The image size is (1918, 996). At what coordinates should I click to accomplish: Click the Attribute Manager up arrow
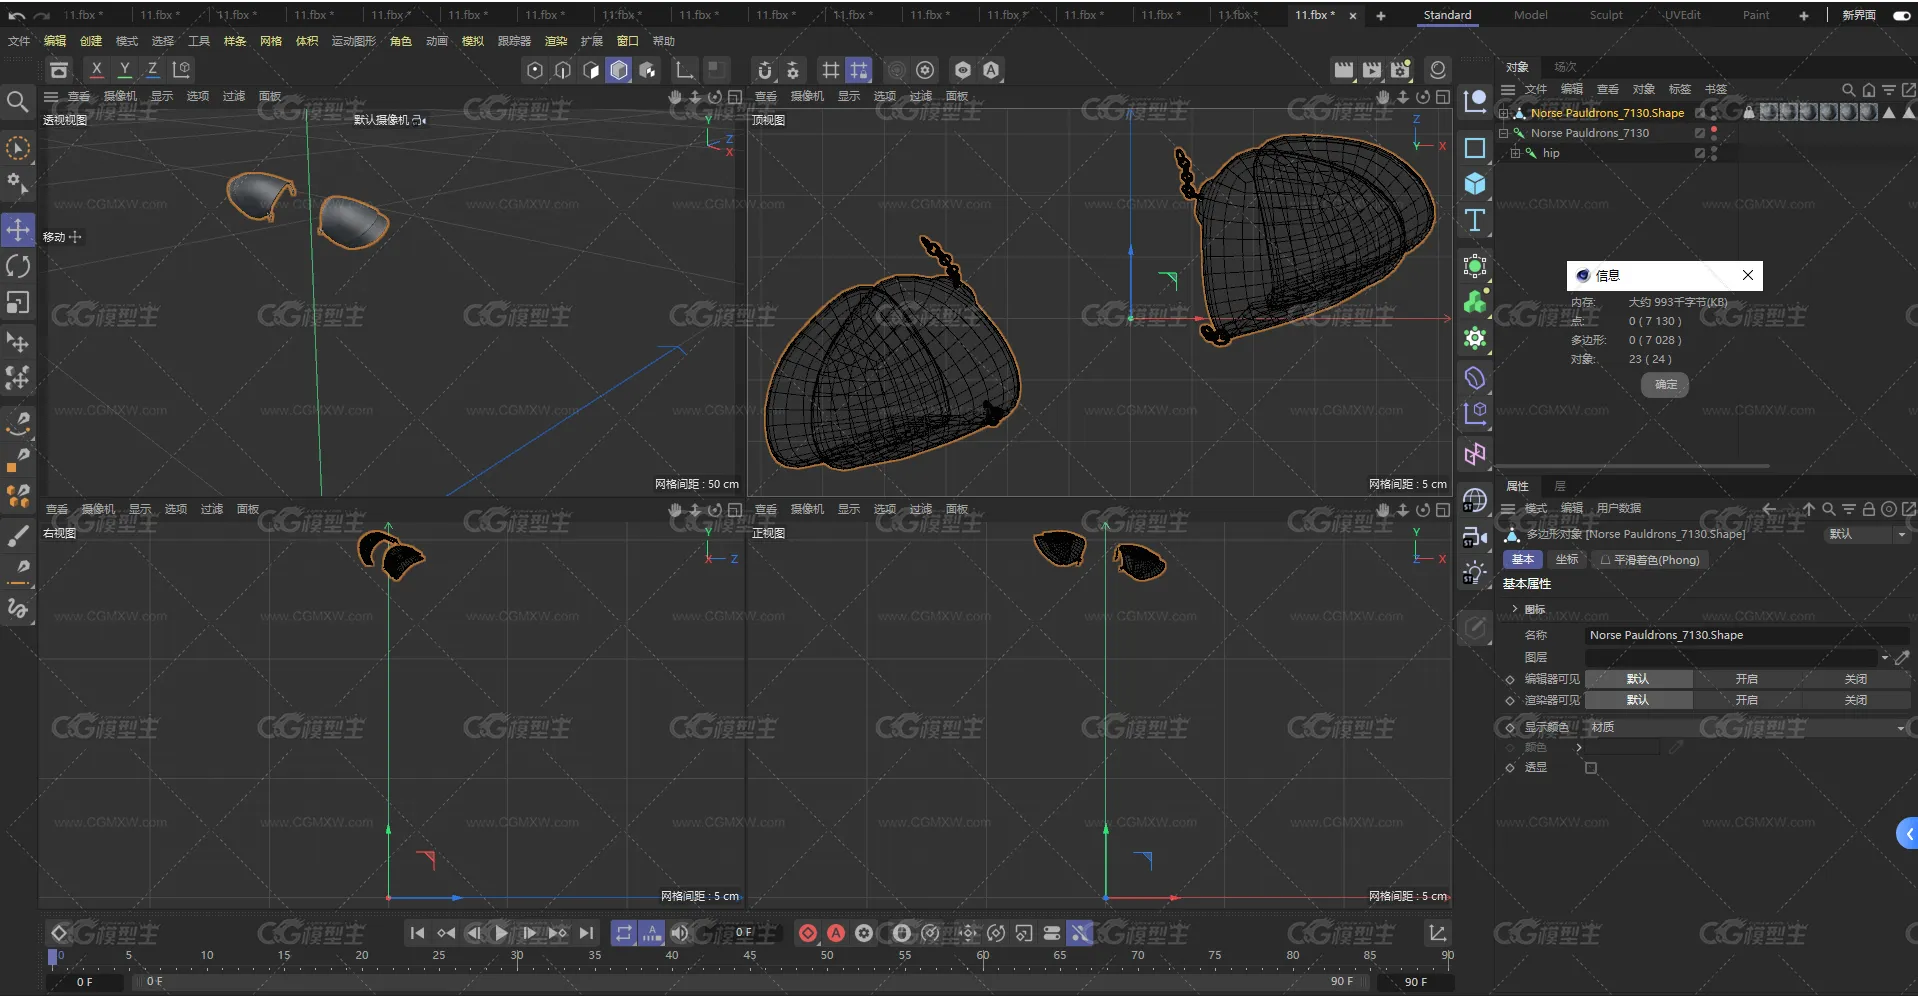click(1808, 509)
